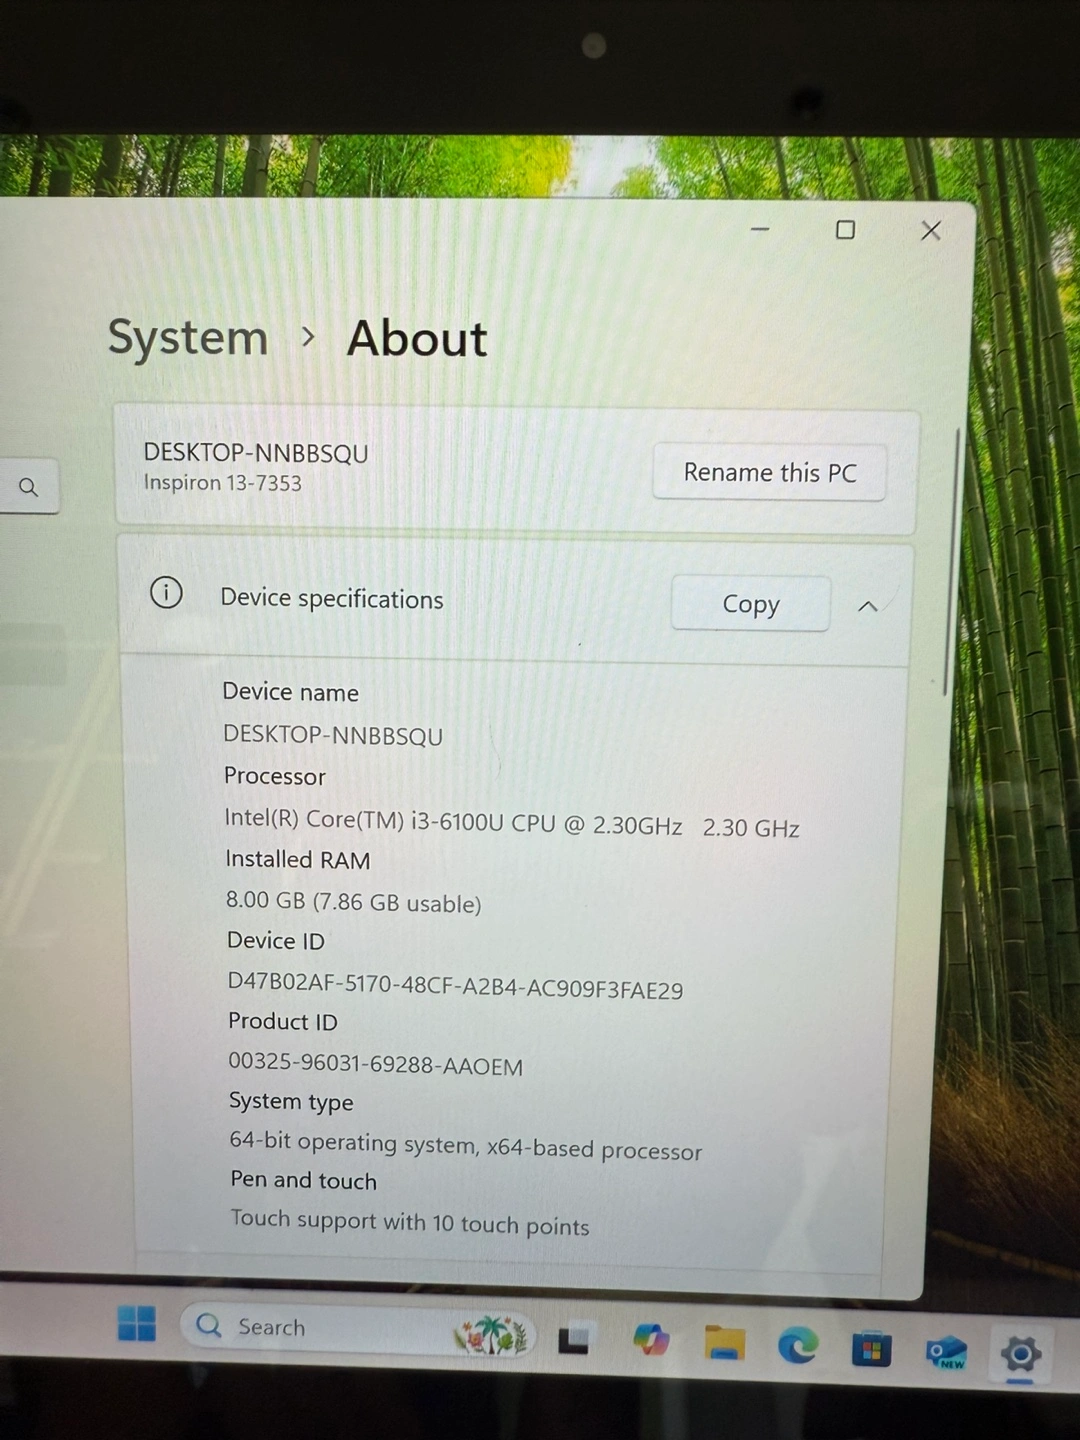This screenshot has height=1440, width=1080.
Task: Click the Device name label
Action: point(290,692)
